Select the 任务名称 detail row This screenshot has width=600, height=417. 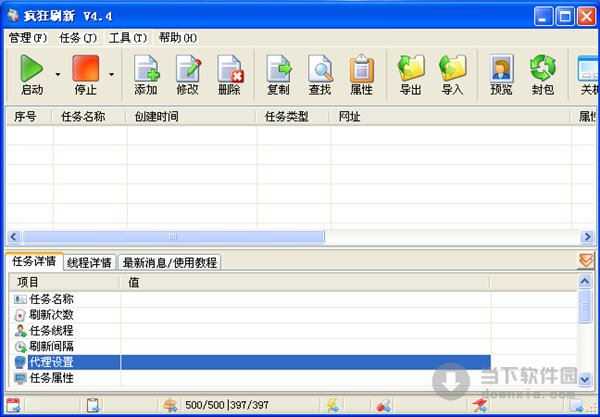(x=250, y=299)
